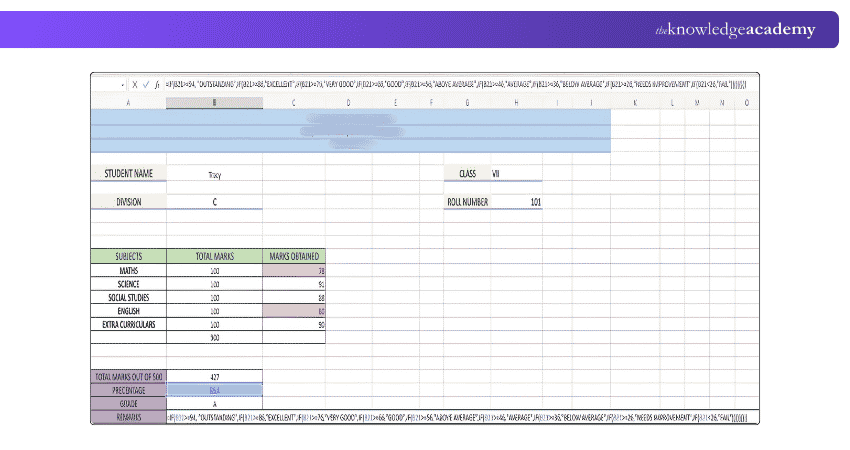850x450 pixels.
Task: Select total marks 100 in ENGLISH row
Action: pos(215,311)
